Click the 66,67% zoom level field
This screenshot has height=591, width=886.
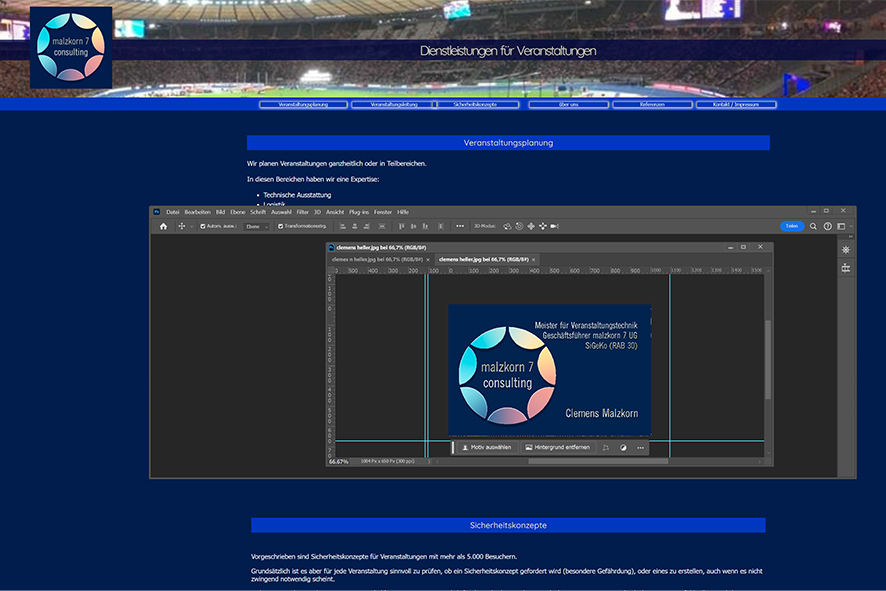(339, 462)
